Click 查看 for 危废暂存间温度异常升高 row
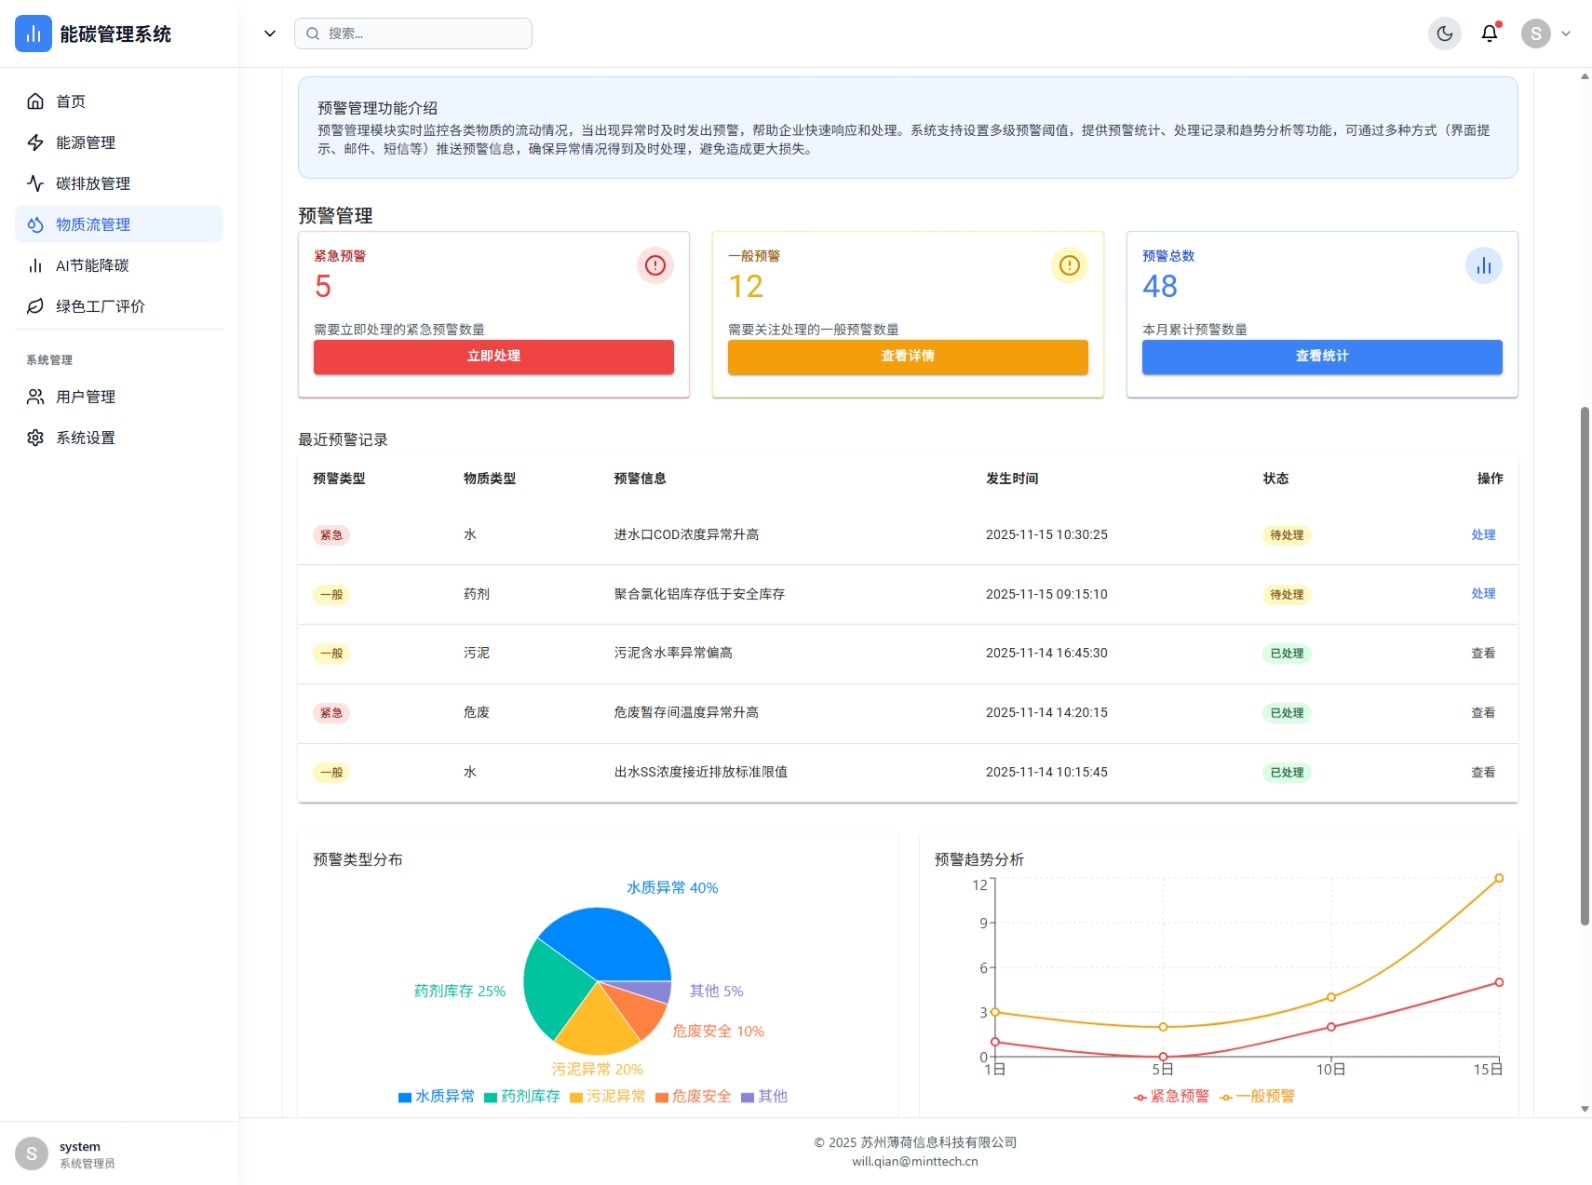Image resolution: width=1592 pixels, height=1185 pixels. point(1483,713)
